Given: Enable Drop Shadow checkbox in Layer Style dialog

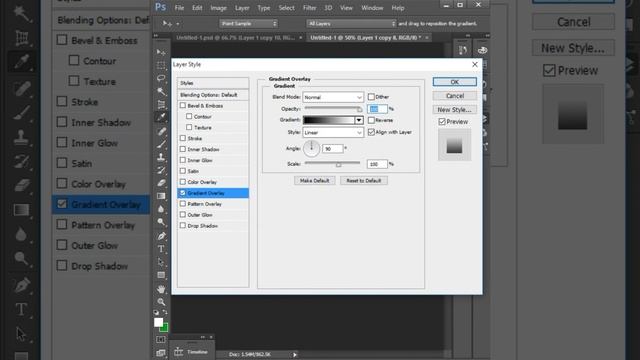Looking at the screenshot, I should 183,225.
